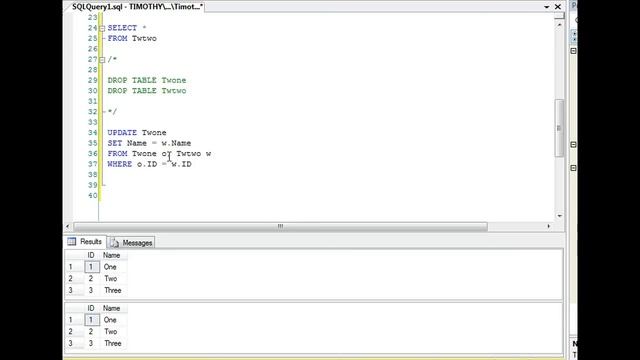This screenshot has height=360, width=640.
Task: Click the horizontal scrollbar left arrow
Action: coord(68,226)
